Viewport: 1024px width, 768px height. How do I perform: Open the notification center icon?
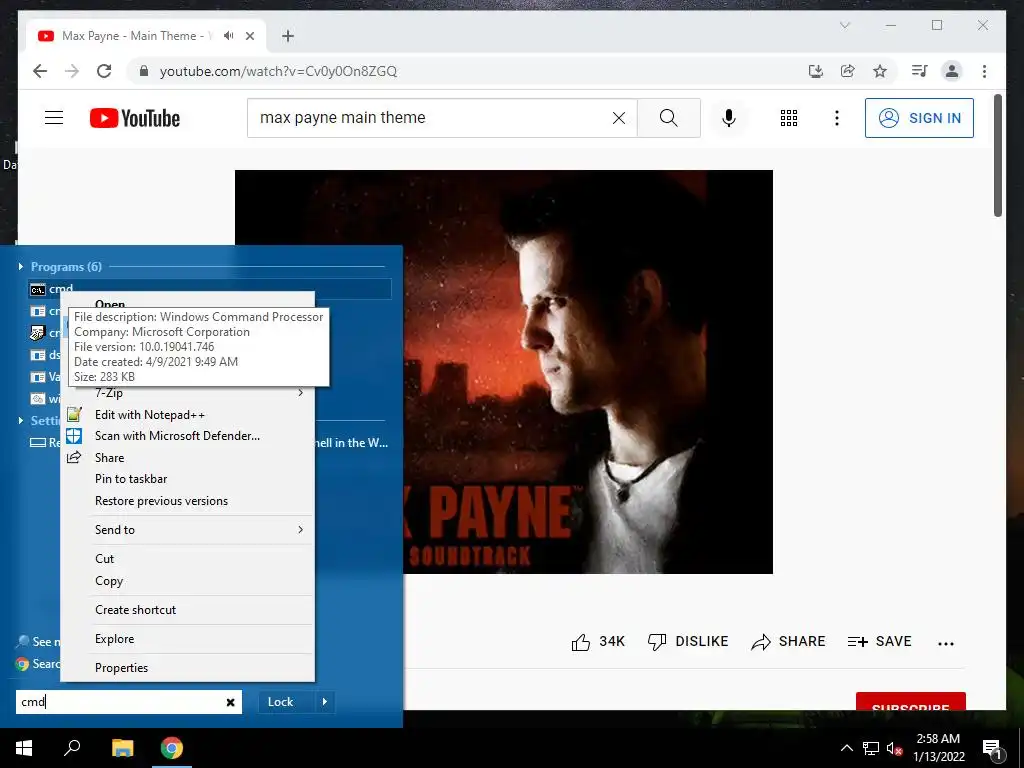[x=992, y=748]
